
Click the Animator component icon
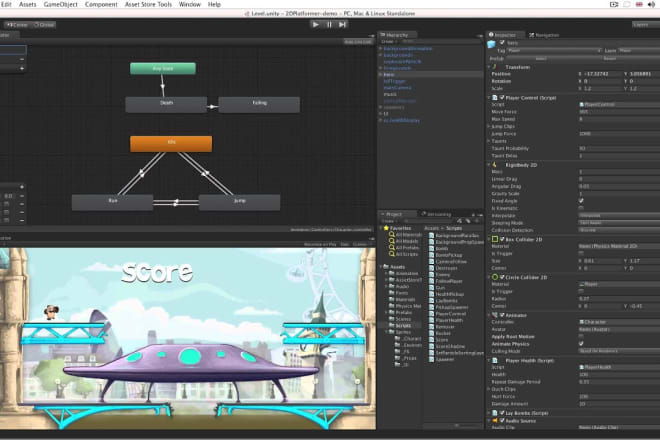(495, 315)
